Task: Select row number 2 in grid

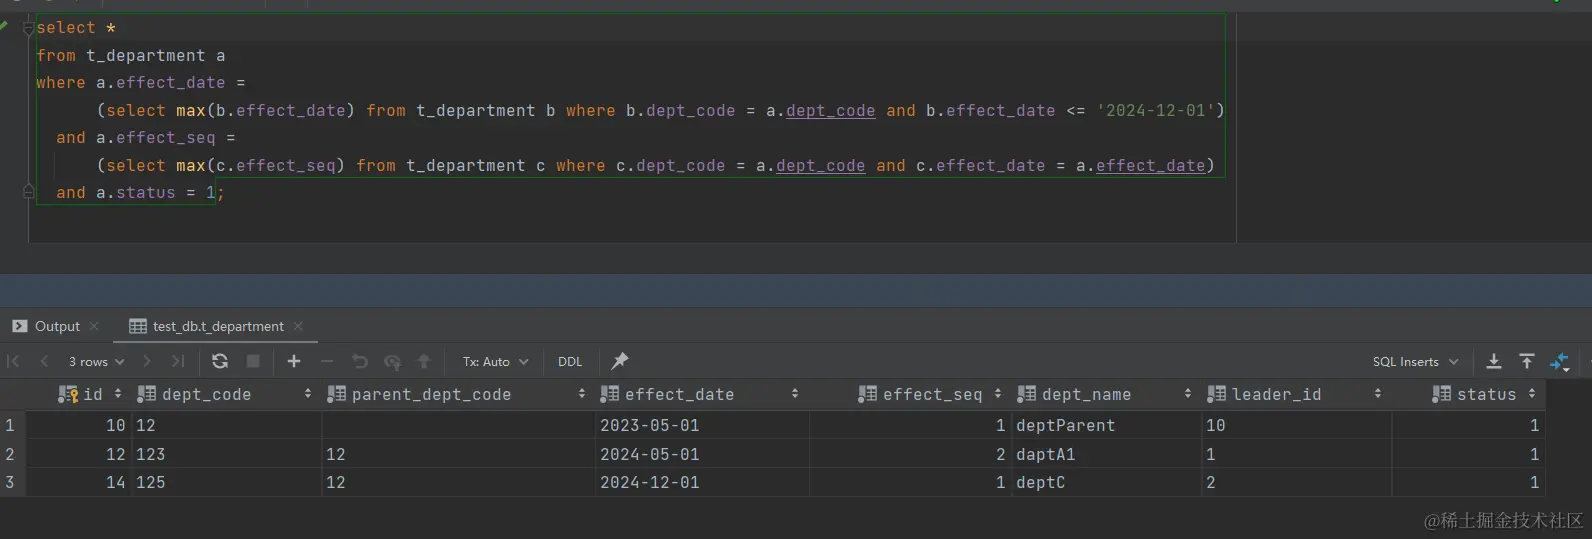Action: 10,454
